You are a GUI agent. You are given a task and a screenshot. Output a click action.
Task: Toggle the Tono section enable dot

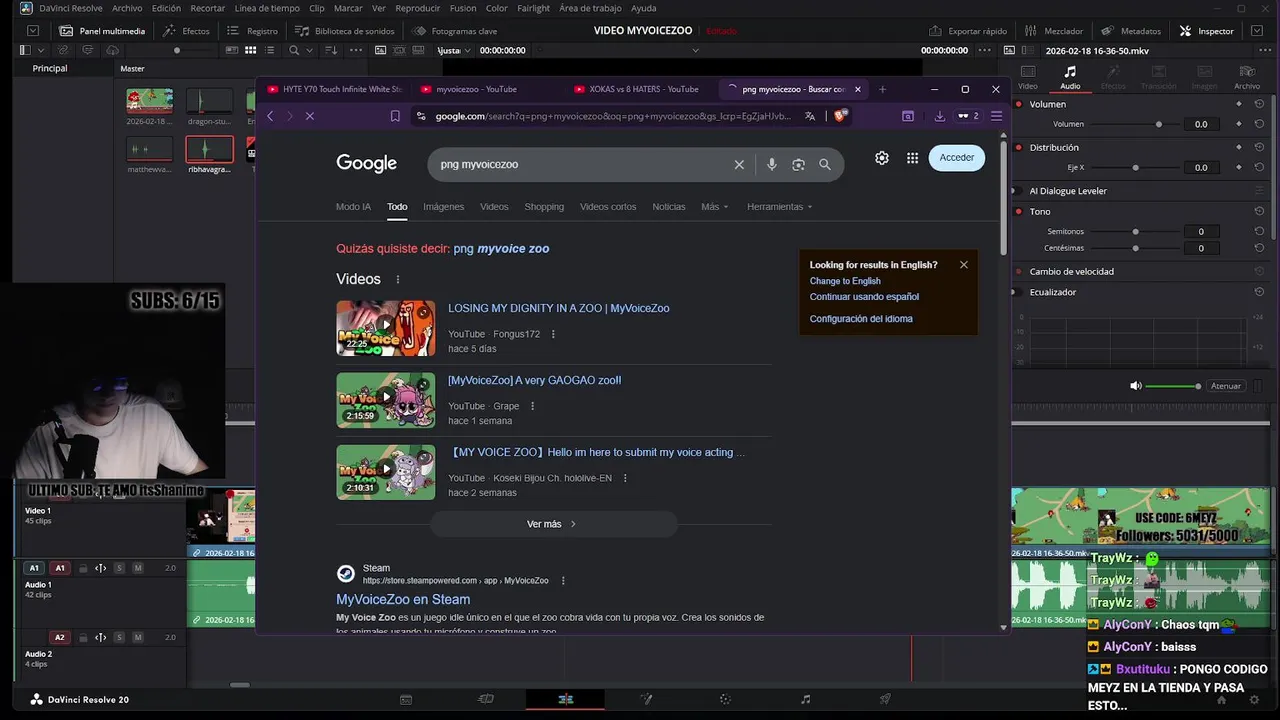(x=1019, y=211)
